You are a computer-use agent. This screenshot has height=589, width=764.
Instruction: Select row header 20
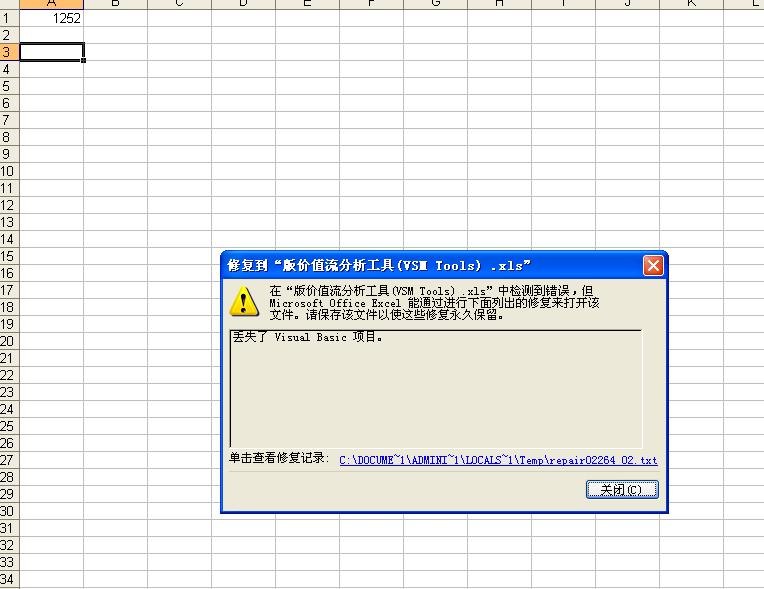pos(9,341)
